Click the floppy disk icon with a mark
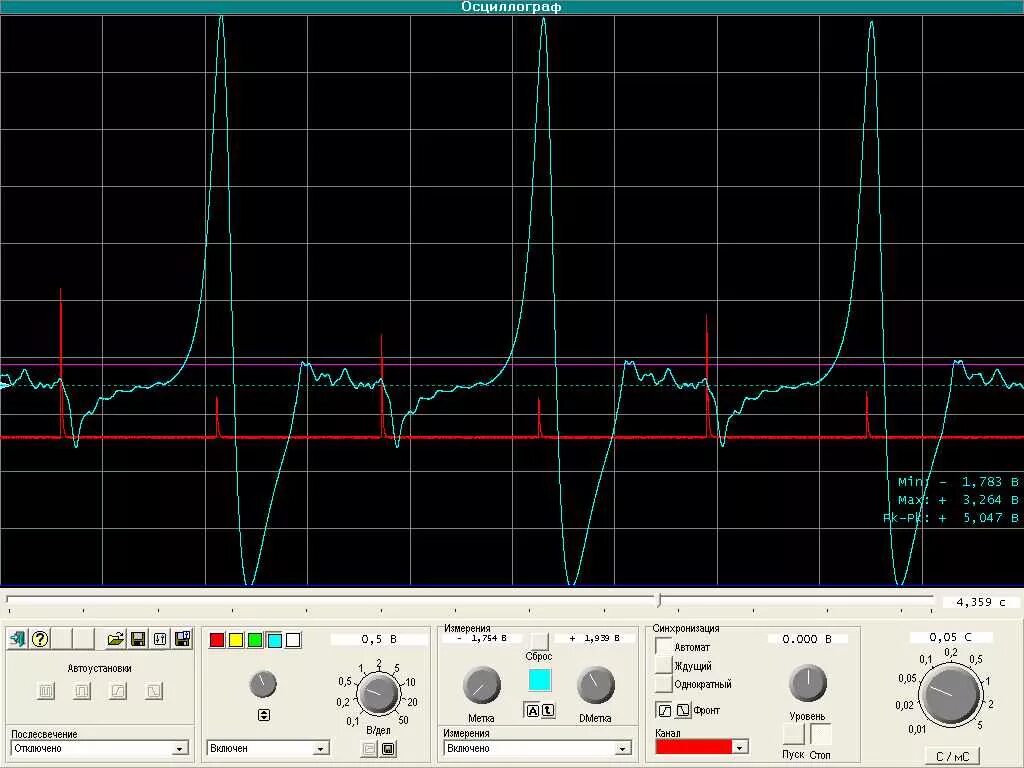 [x=183, y=639]
